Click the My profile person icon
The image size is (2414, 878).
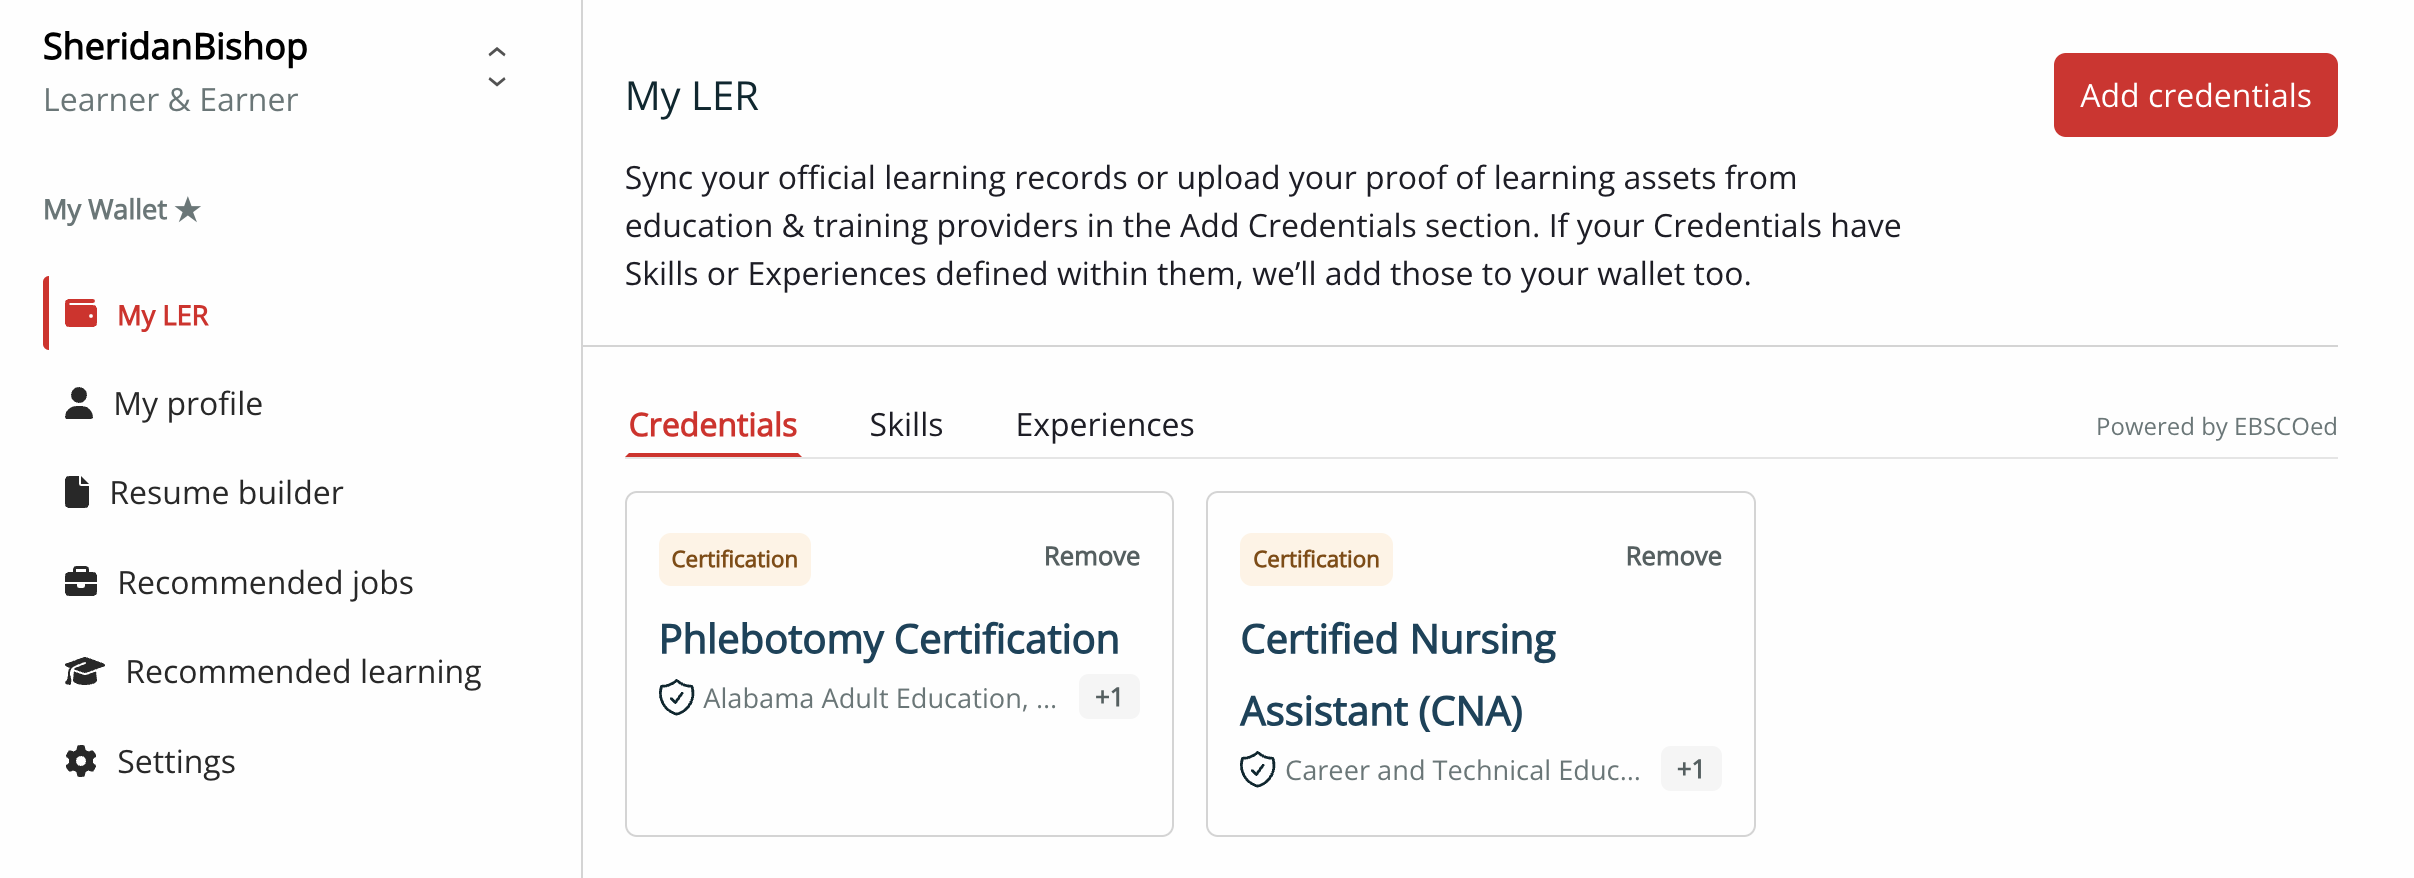(x=79, y=404)
